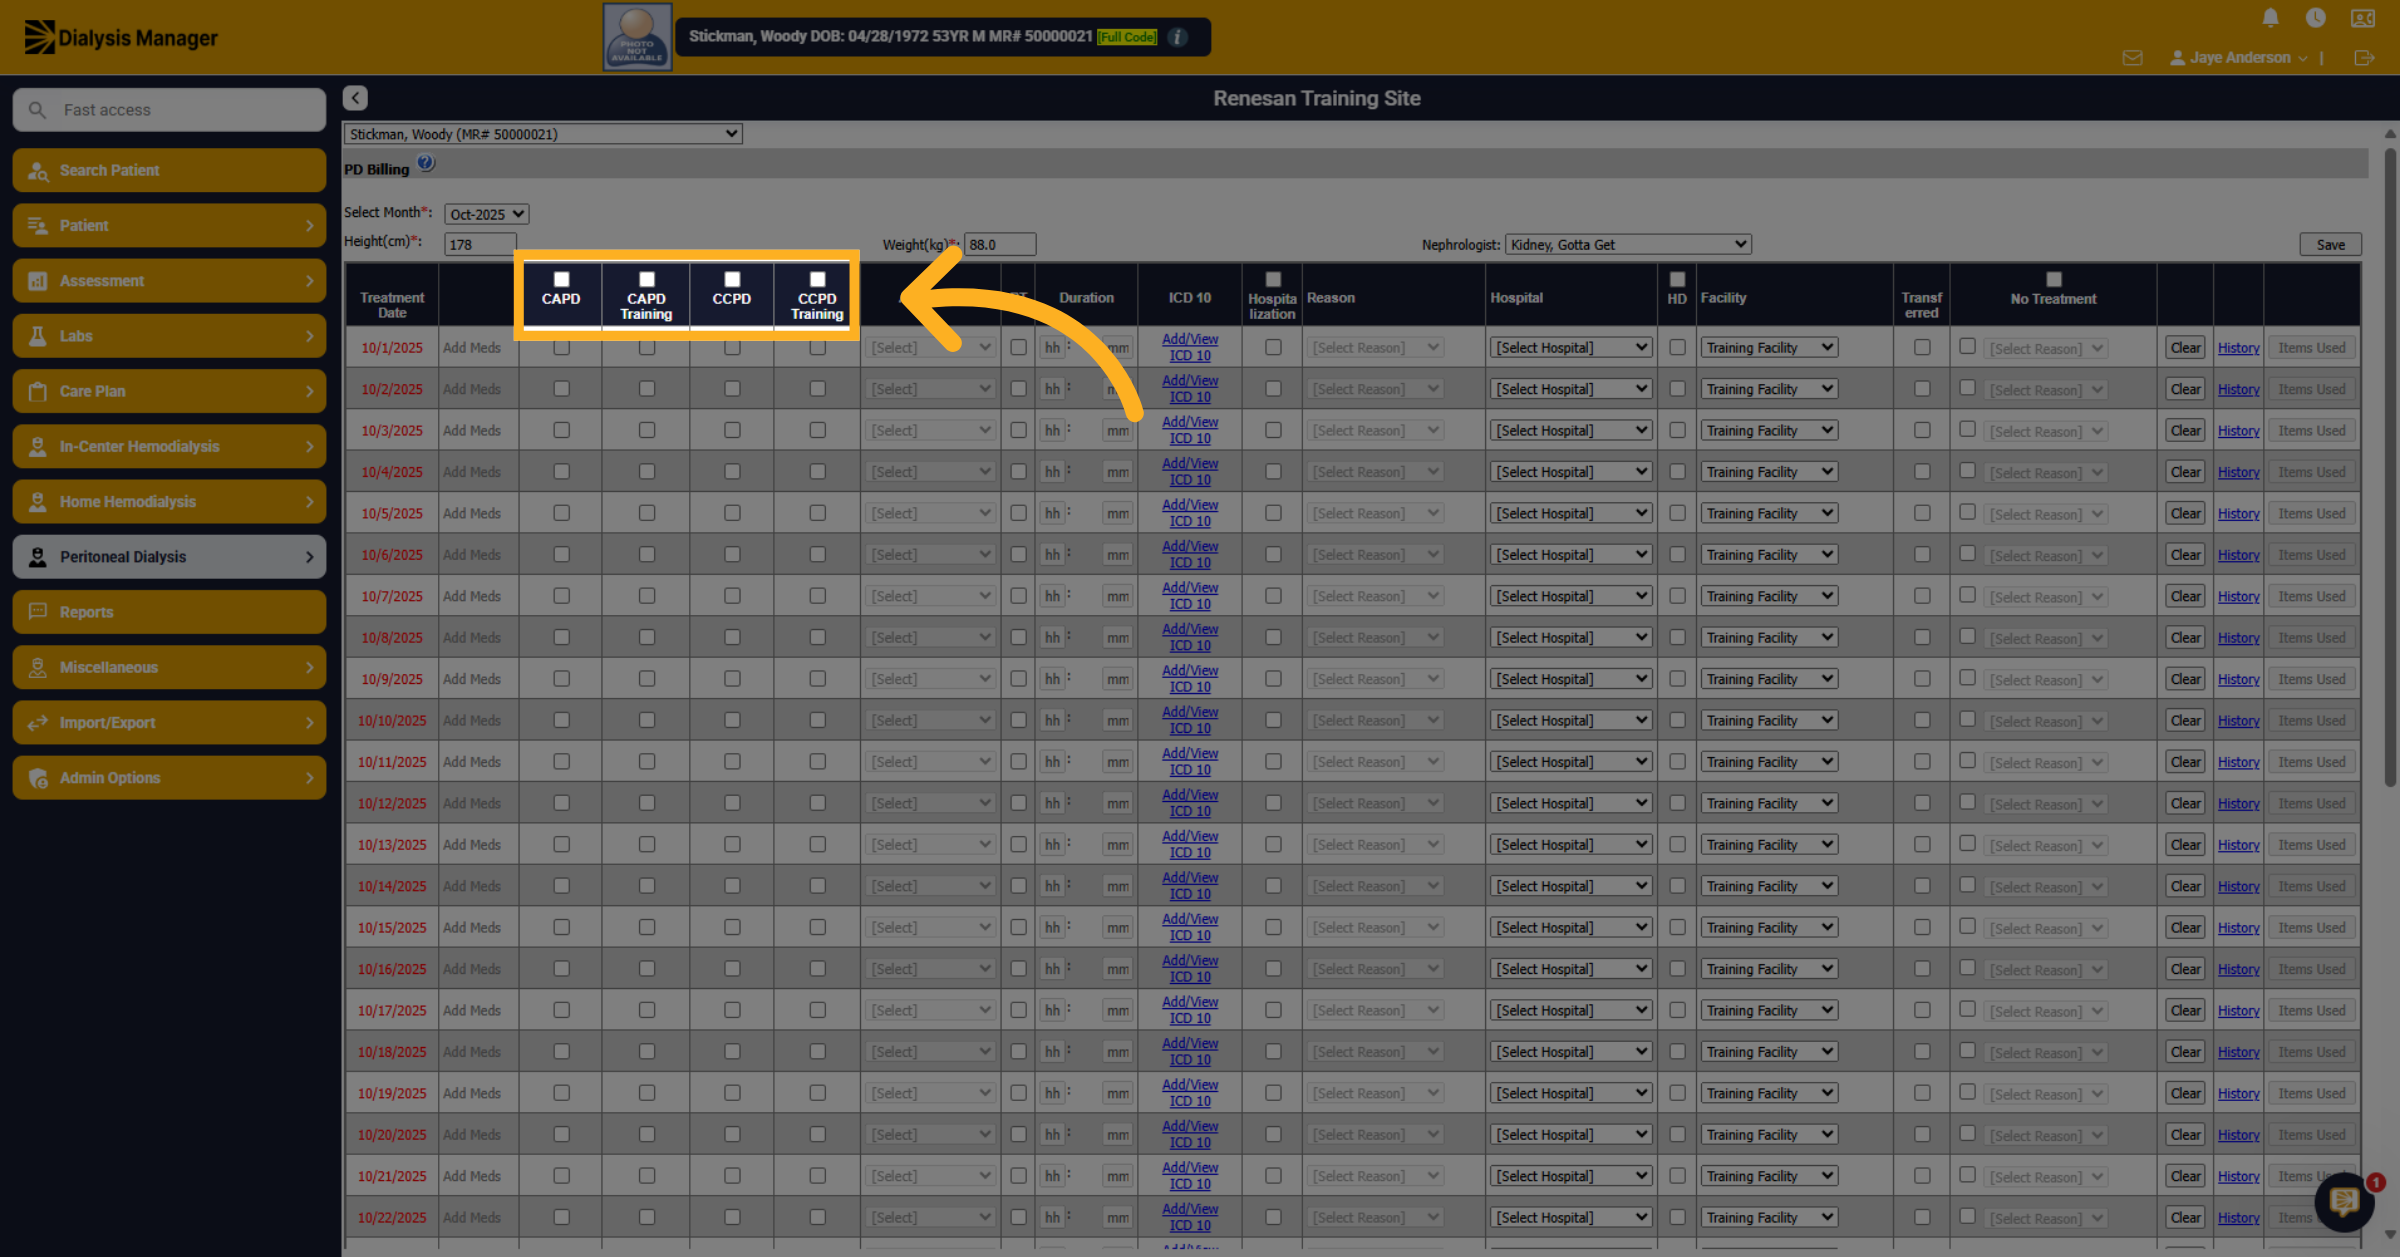The image size is (2400, 1257).
Task: Open the mail envelope icon
Action: 2132,58
